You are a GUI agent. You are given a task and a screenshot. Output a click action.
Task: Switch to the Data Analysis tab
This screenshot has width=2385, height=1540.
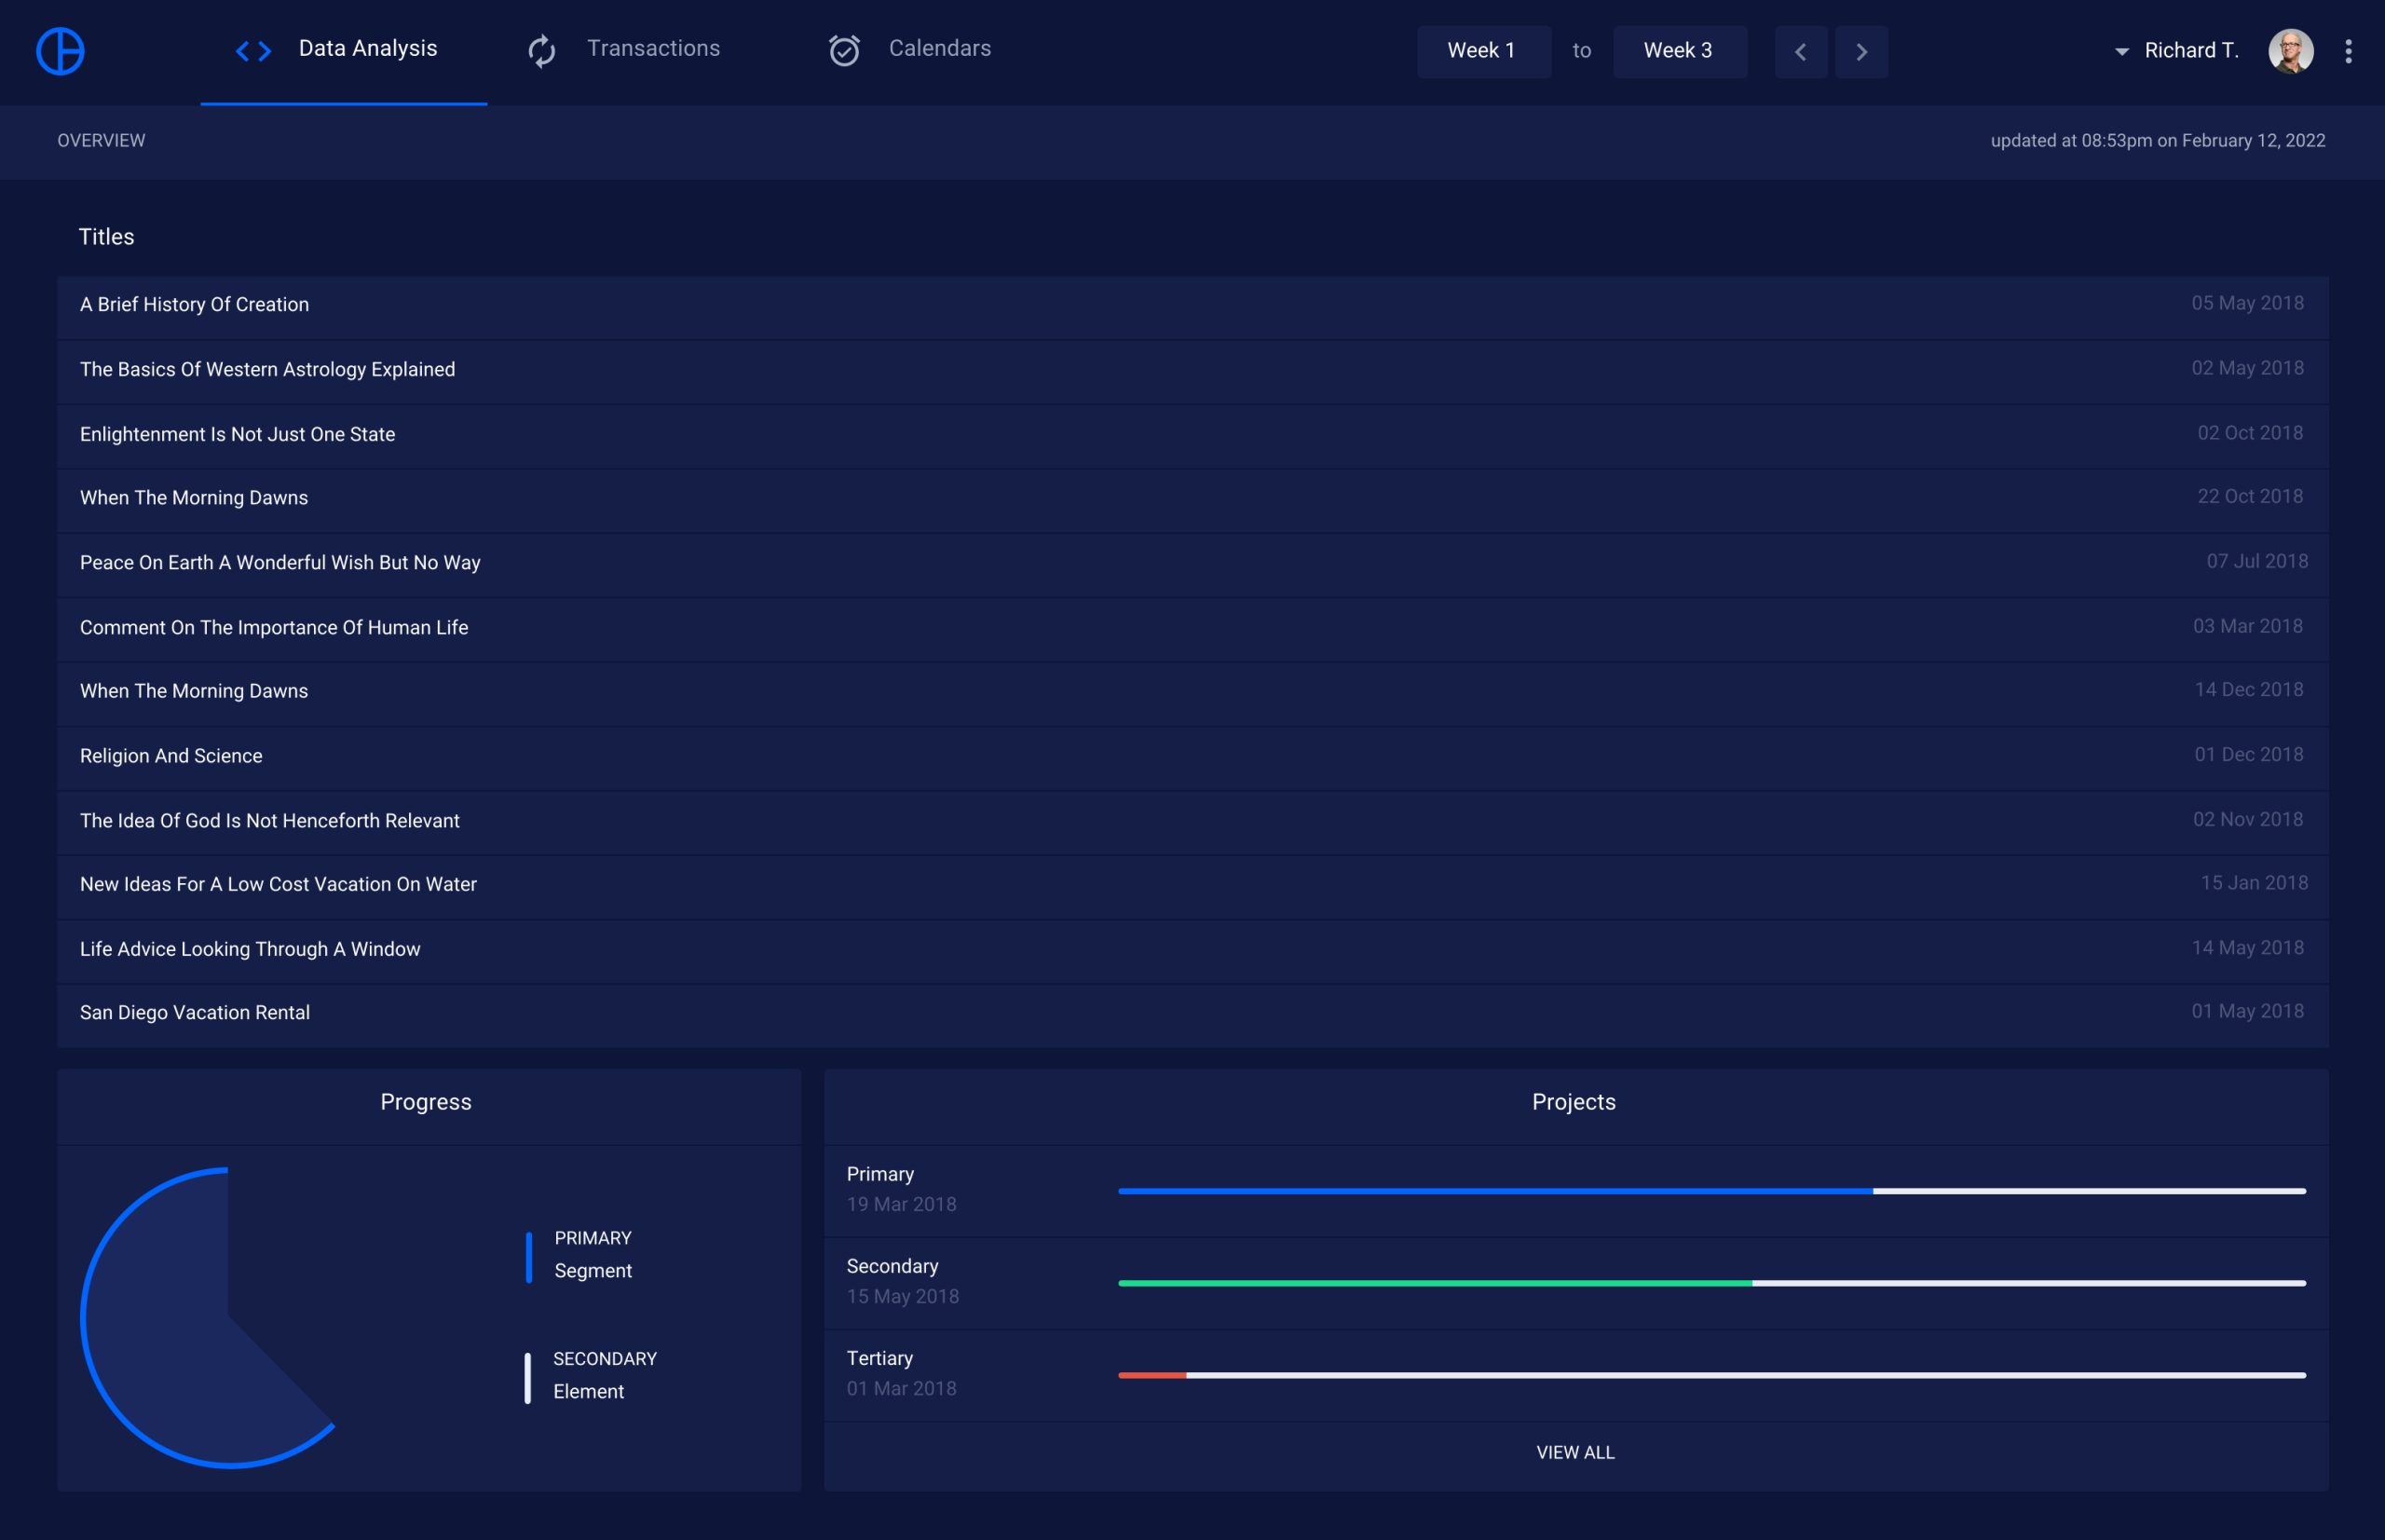point(344,52)
